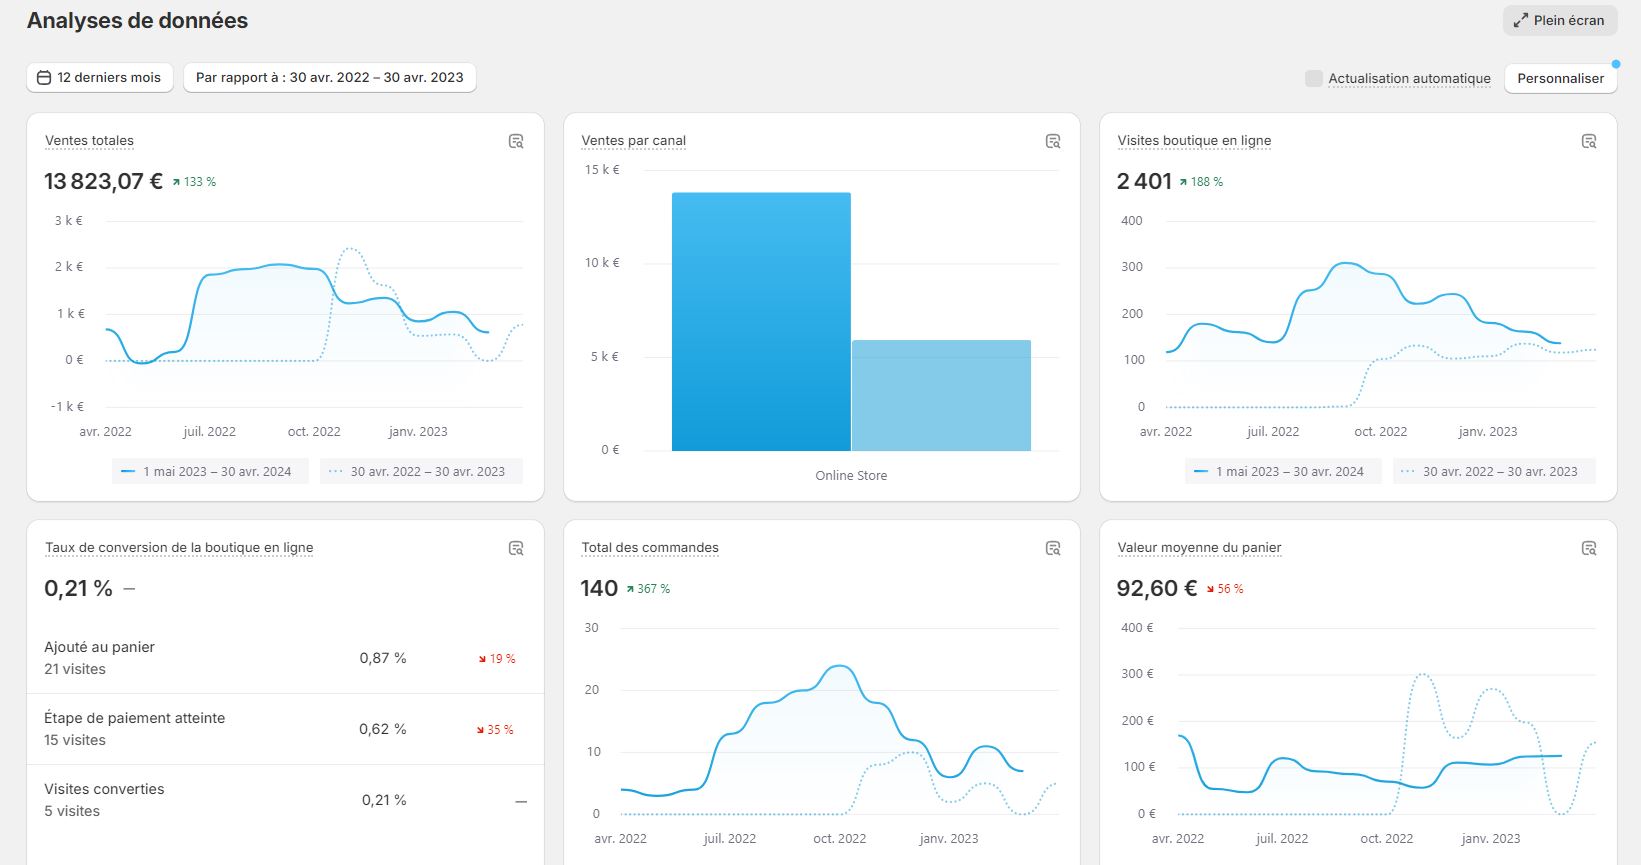Open report icon on Total des commandes card
The image size is (1641, 865).
click(1053, 548)
